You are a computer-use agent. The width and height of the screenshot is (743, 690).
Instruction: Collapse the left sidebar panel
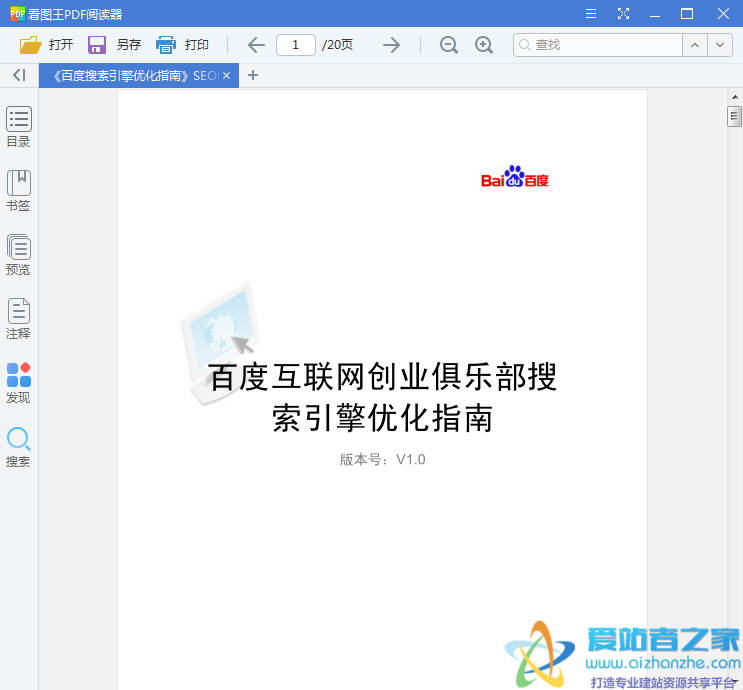19,75
